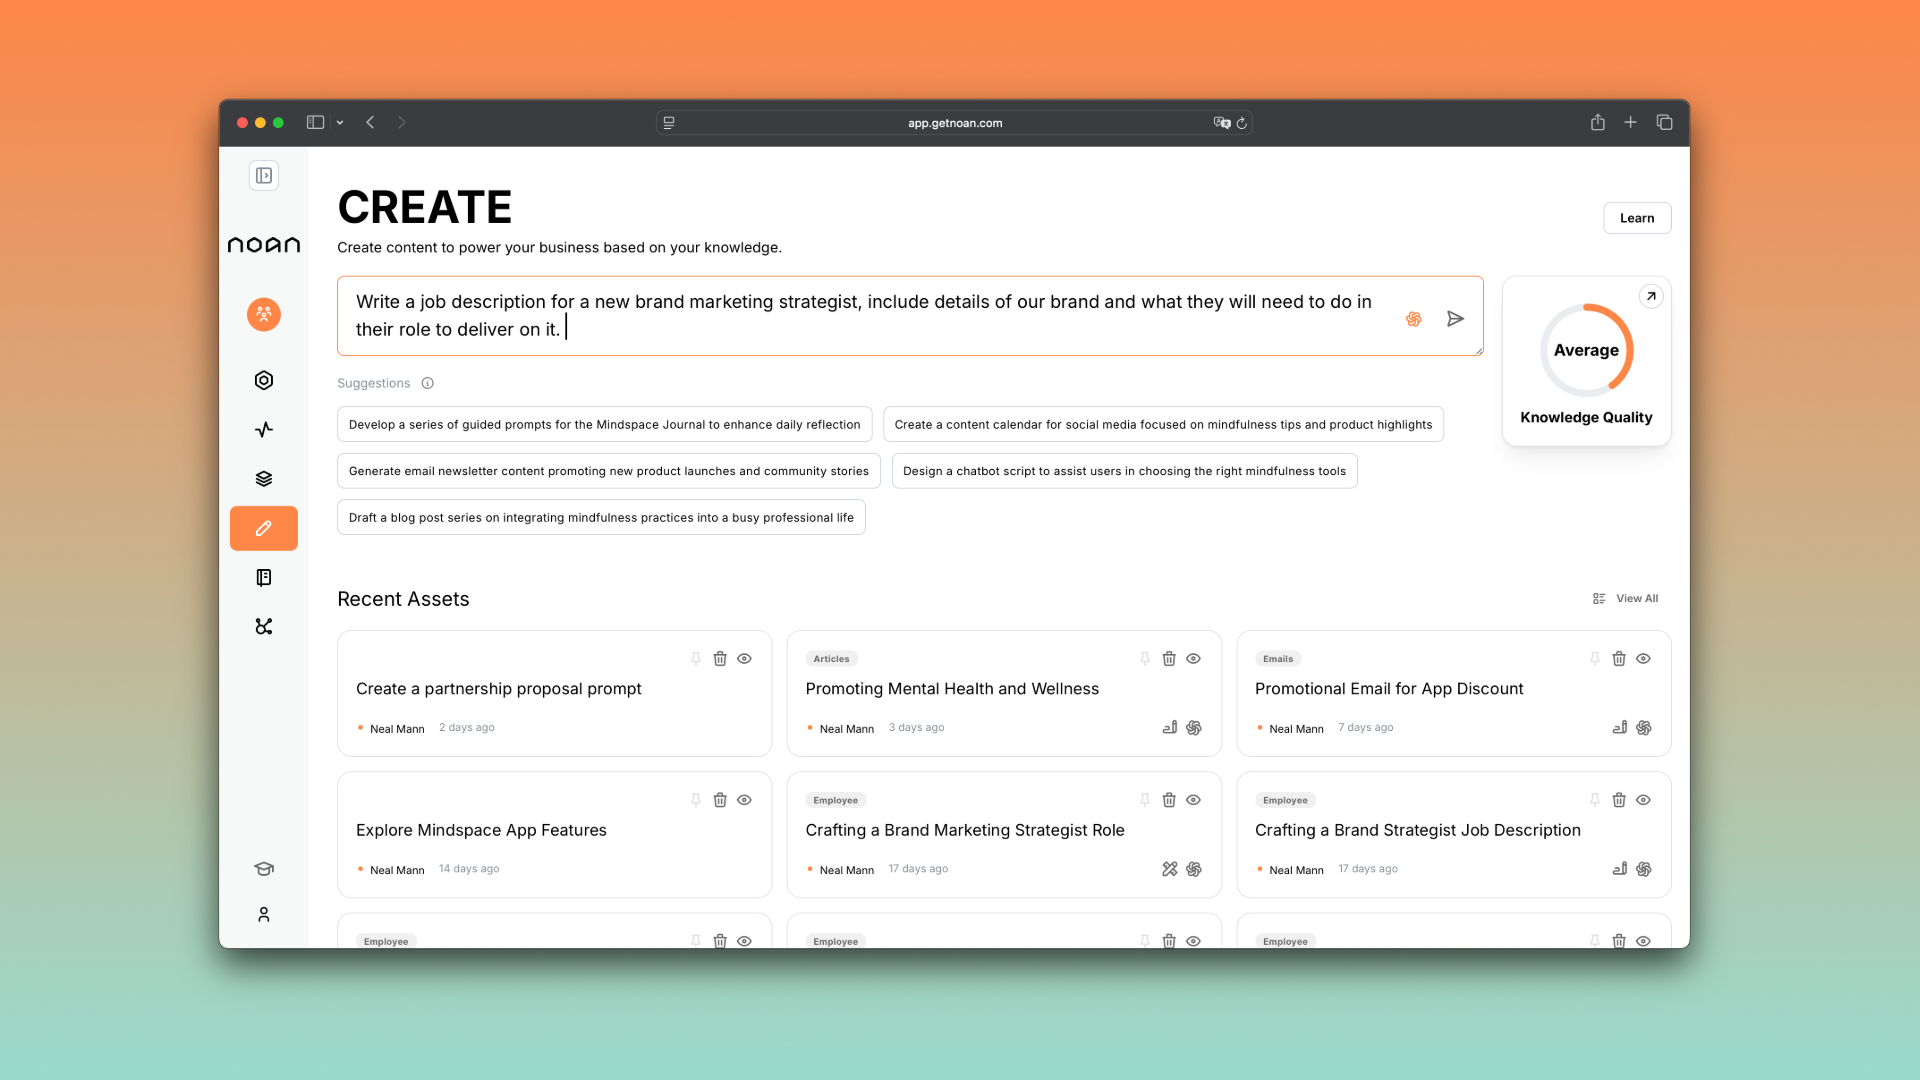The image size is (1920, 1080).
Task: Click the app.getnoan.com address bar
Action: pyautogui.click(x=955, y=123)
